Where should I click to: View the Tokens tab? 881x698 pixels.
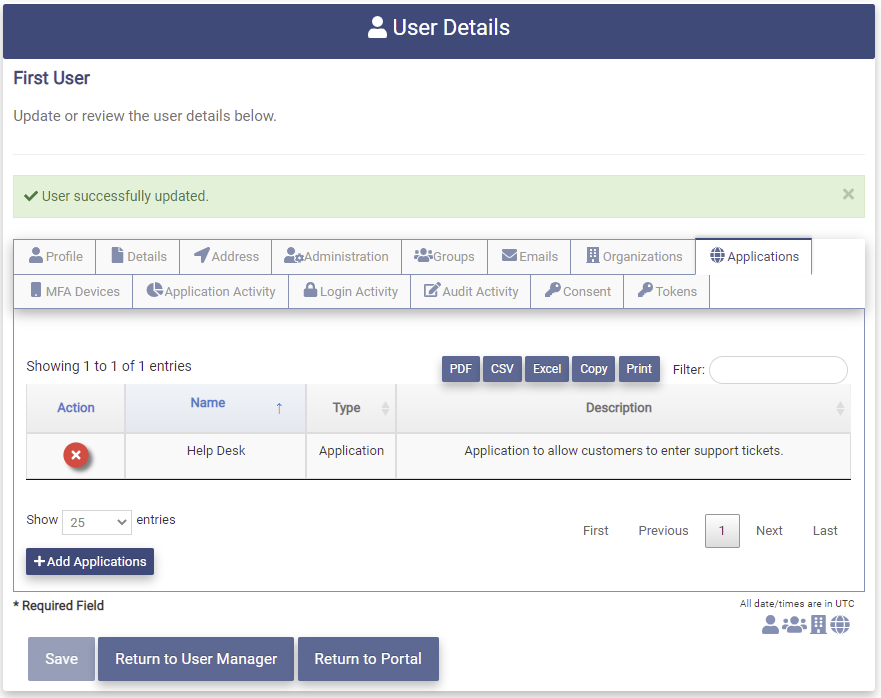click(x=666, y=291)
